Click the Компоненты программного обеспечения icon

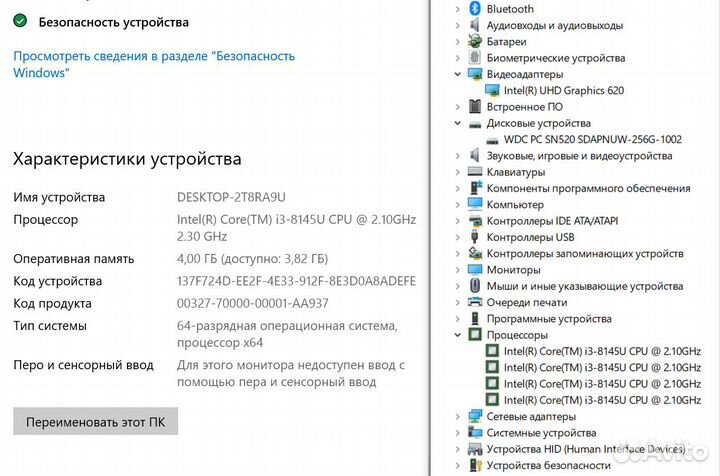coord(476,188)
